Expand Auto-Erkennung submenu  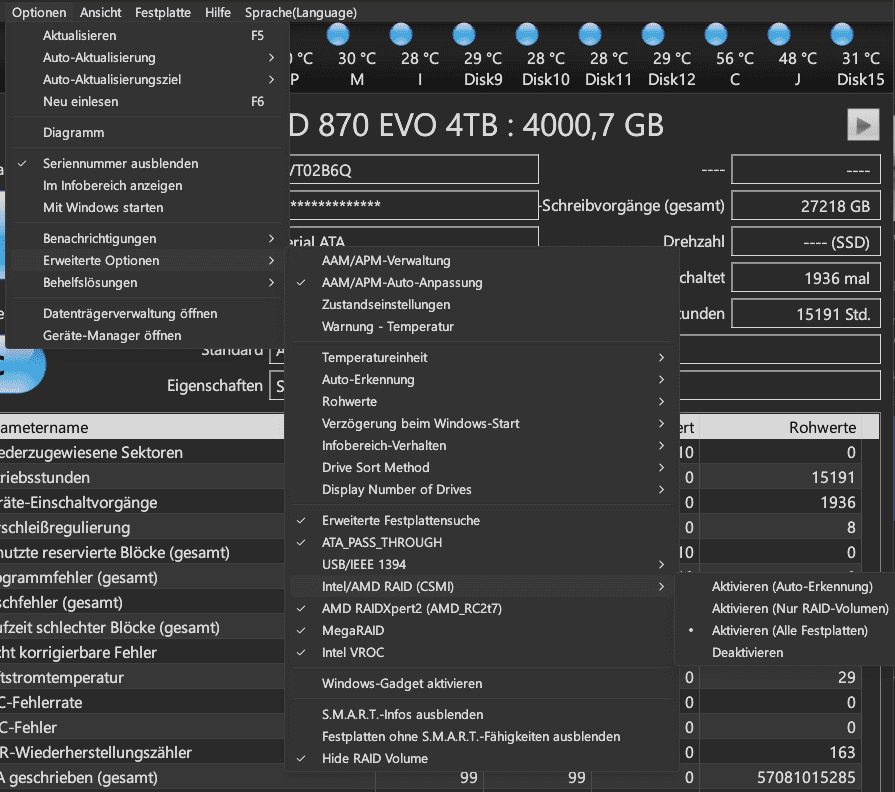[x=481, y=379]
